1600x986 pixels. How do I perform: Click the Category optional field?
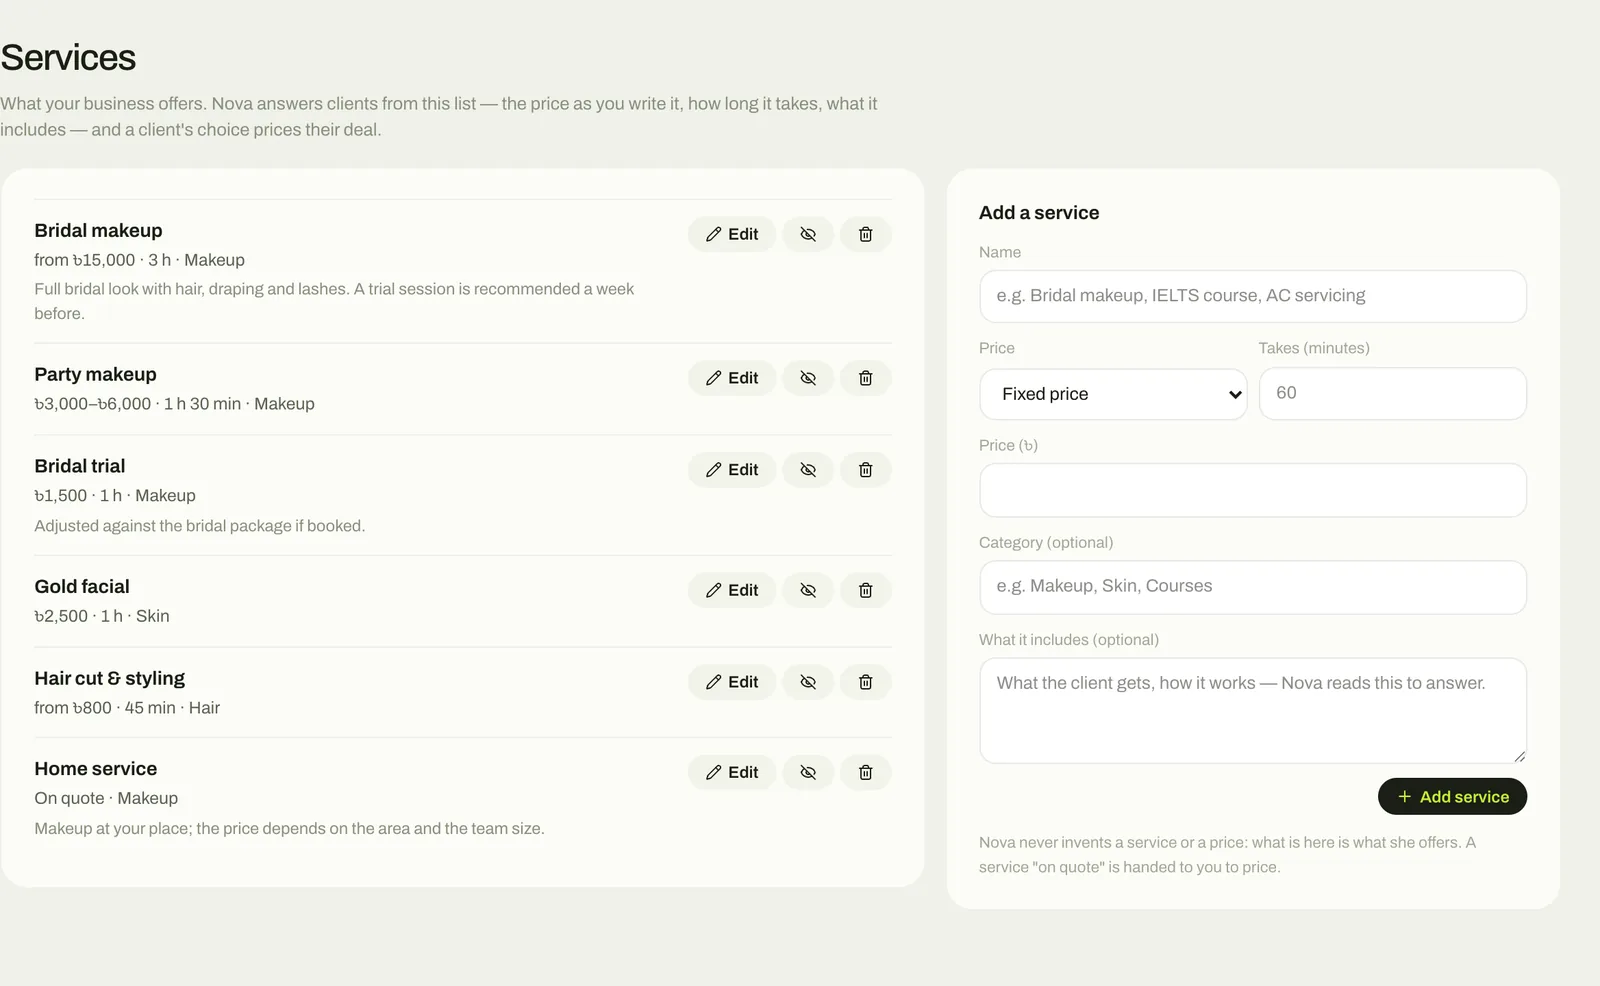click(1253, 587)
